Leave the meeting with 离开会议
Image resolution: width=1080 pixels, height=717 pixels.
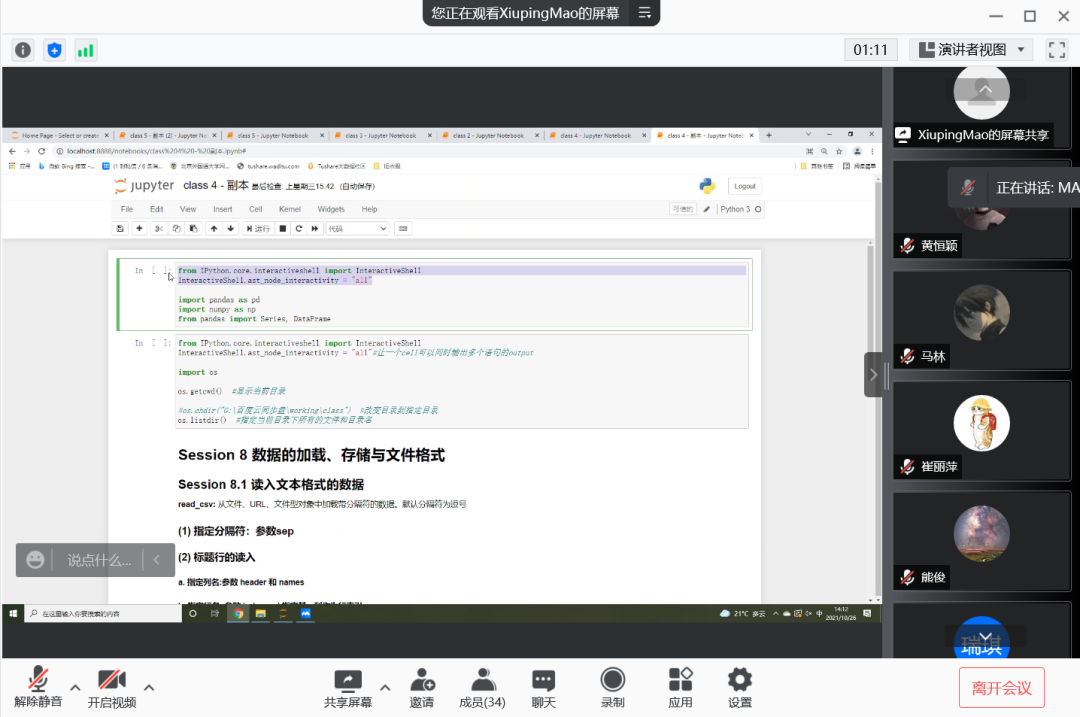coord(1001,688)
